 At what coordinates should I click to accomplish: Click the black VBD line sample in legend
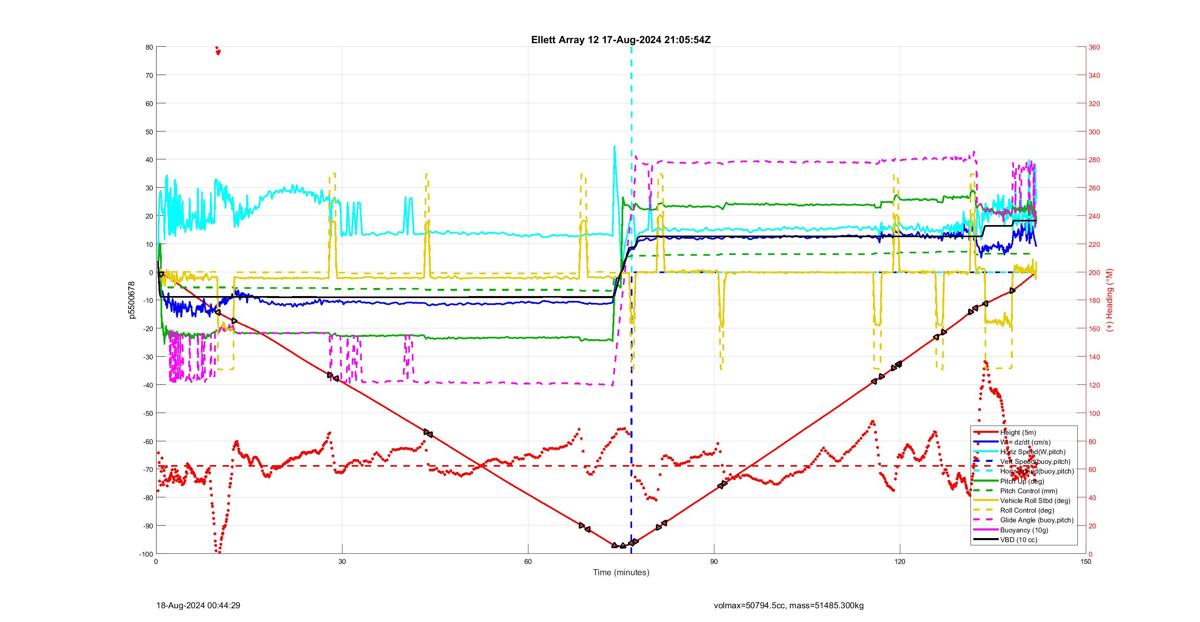click(x=986, y=540)
